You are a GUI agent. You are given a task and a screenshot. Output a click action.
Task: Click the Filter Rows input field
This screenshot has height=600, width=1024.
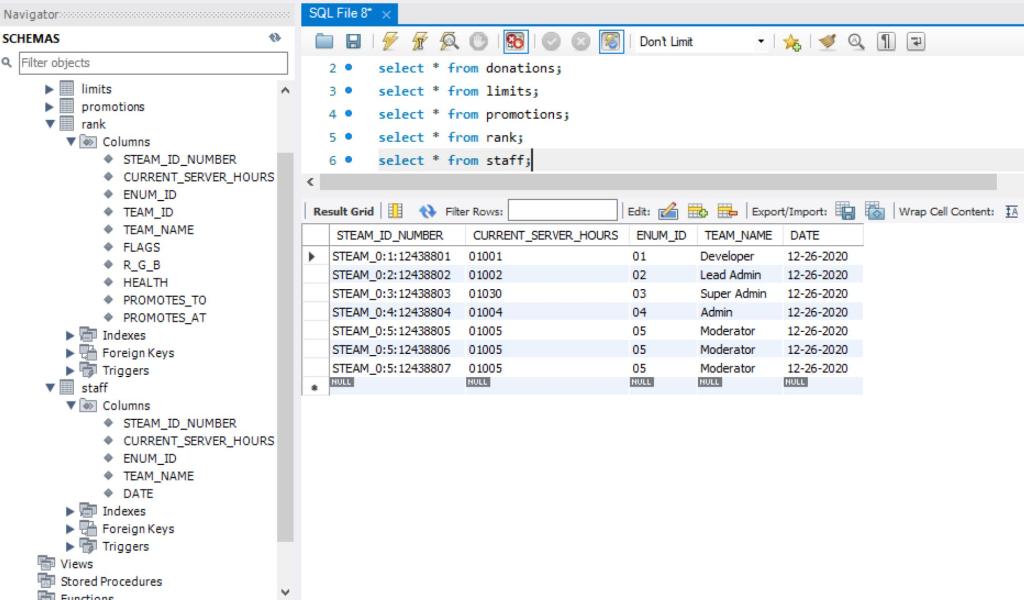pos(565,210)
